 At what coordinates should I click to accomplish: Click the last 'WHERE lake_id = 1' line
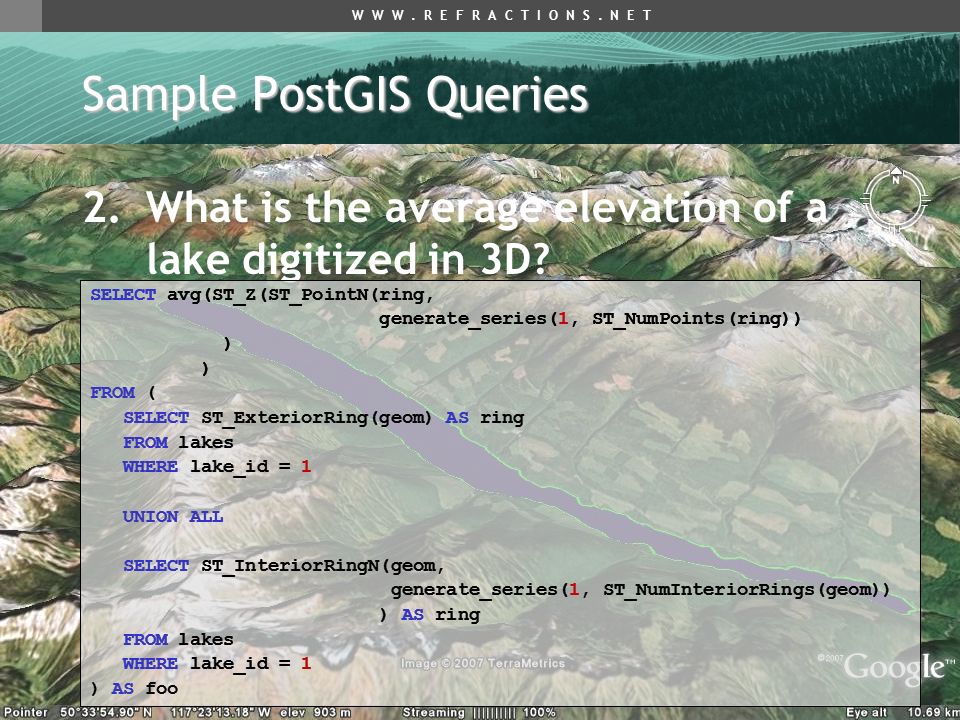pos(217,664)
